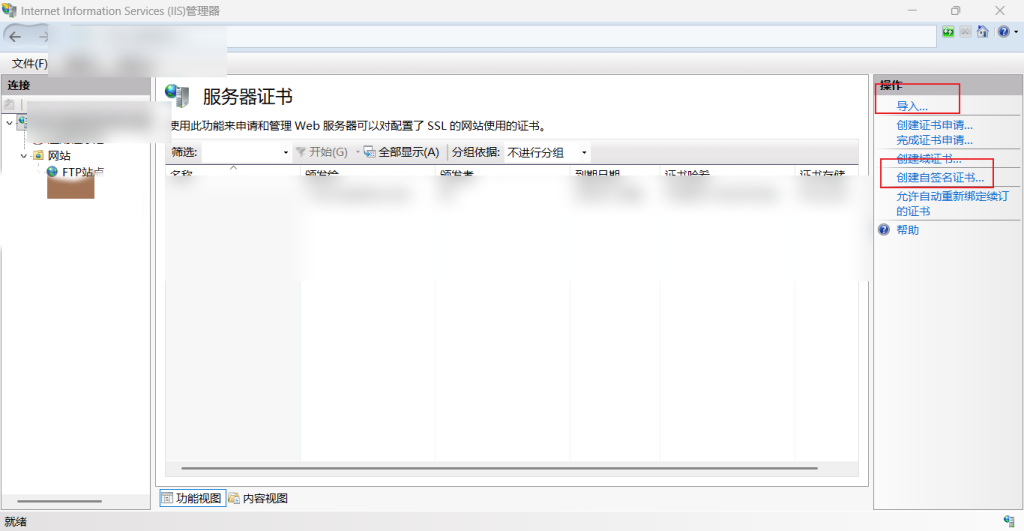Collapse the 网站 tree node
Viewport: 1024px width, 531px height.
[24, 155]
